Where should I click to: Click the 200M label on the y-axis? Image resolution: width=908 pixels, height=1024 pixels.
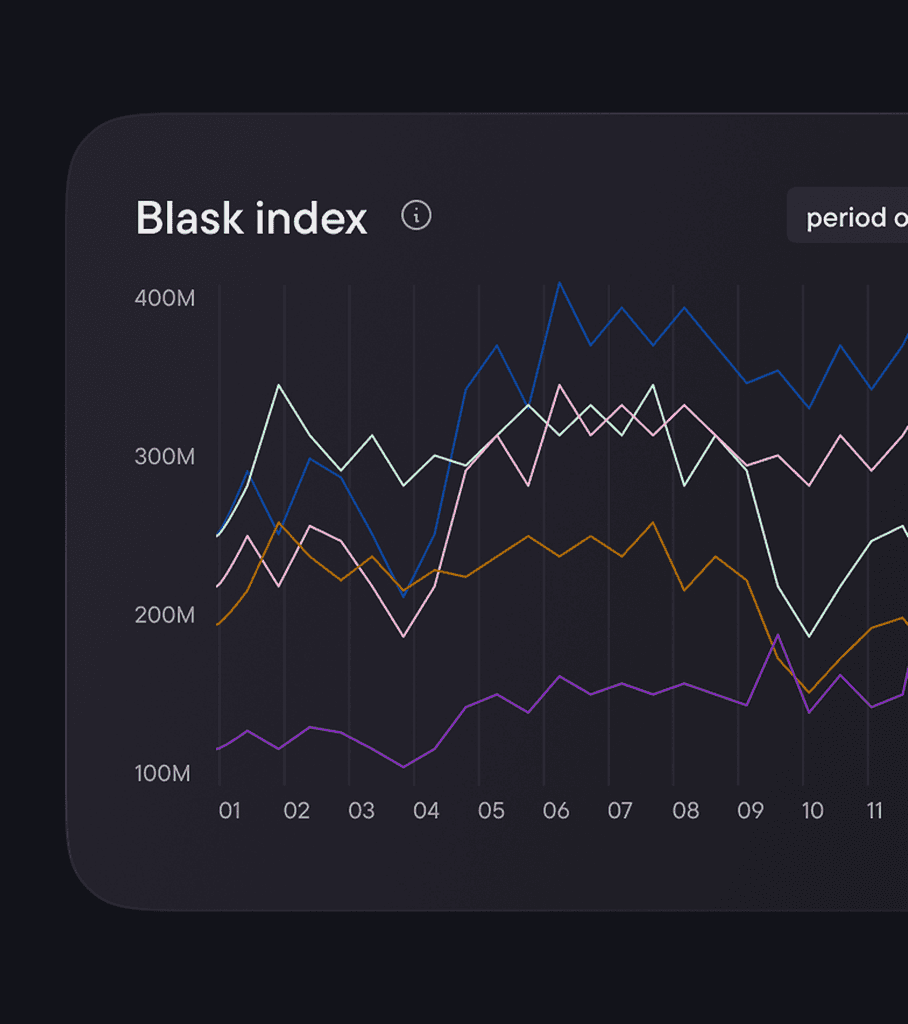click(166, 615)
